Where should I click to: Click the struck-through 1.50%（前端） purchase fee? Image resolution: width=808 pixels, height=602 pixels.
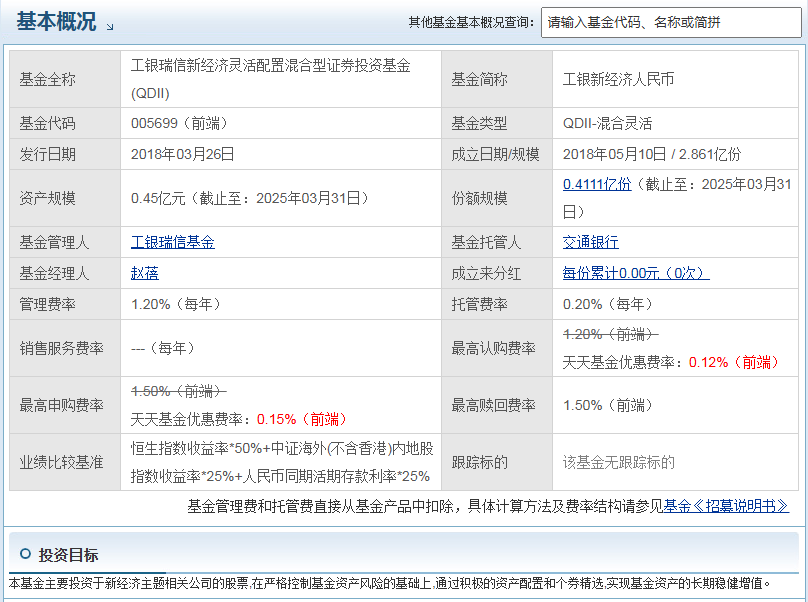[179, 392]
